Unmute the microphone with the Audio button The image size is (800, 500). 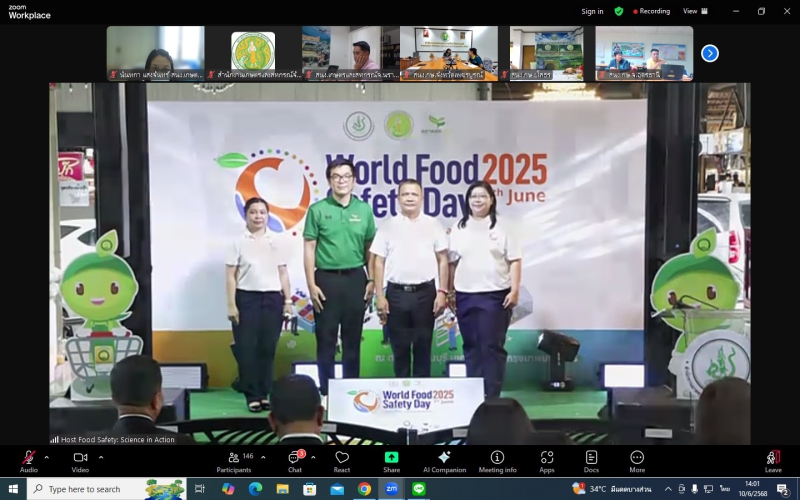point(29,461)
